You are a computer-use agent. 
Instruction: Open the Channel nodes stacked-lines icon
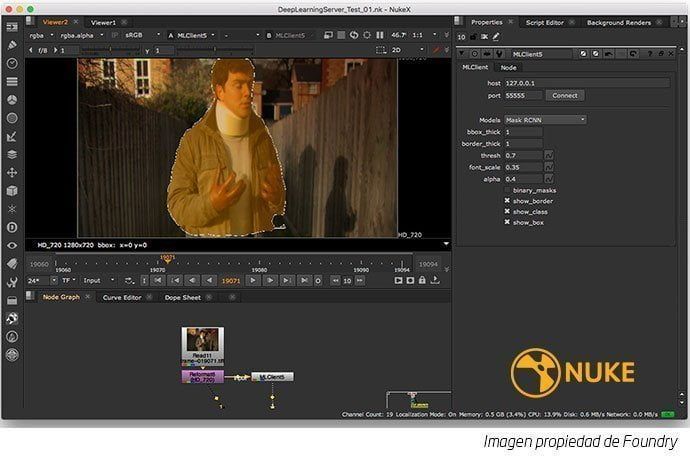tap(12, 82)
